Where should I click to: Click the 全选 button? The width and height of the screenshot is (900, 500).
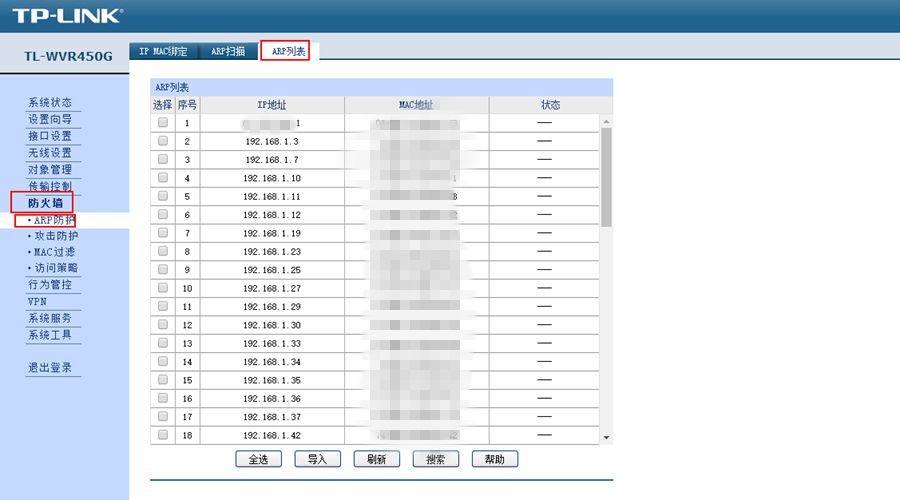click(x=259, y=459)
